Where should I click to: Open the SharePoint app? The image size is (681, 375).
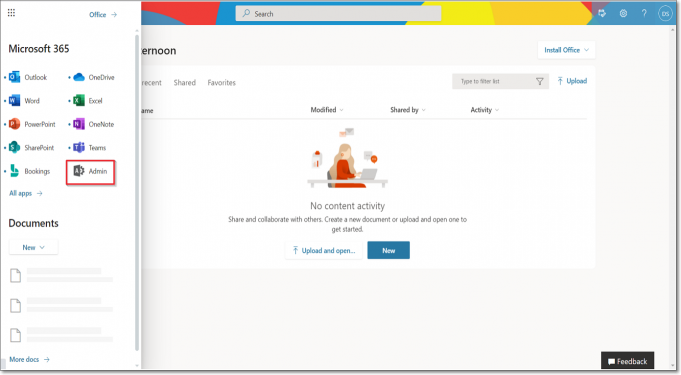point(31,148)
